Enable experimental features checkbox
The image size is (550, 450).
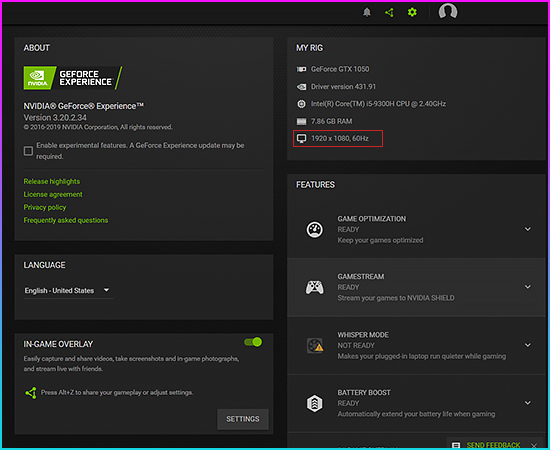(28, 151)
